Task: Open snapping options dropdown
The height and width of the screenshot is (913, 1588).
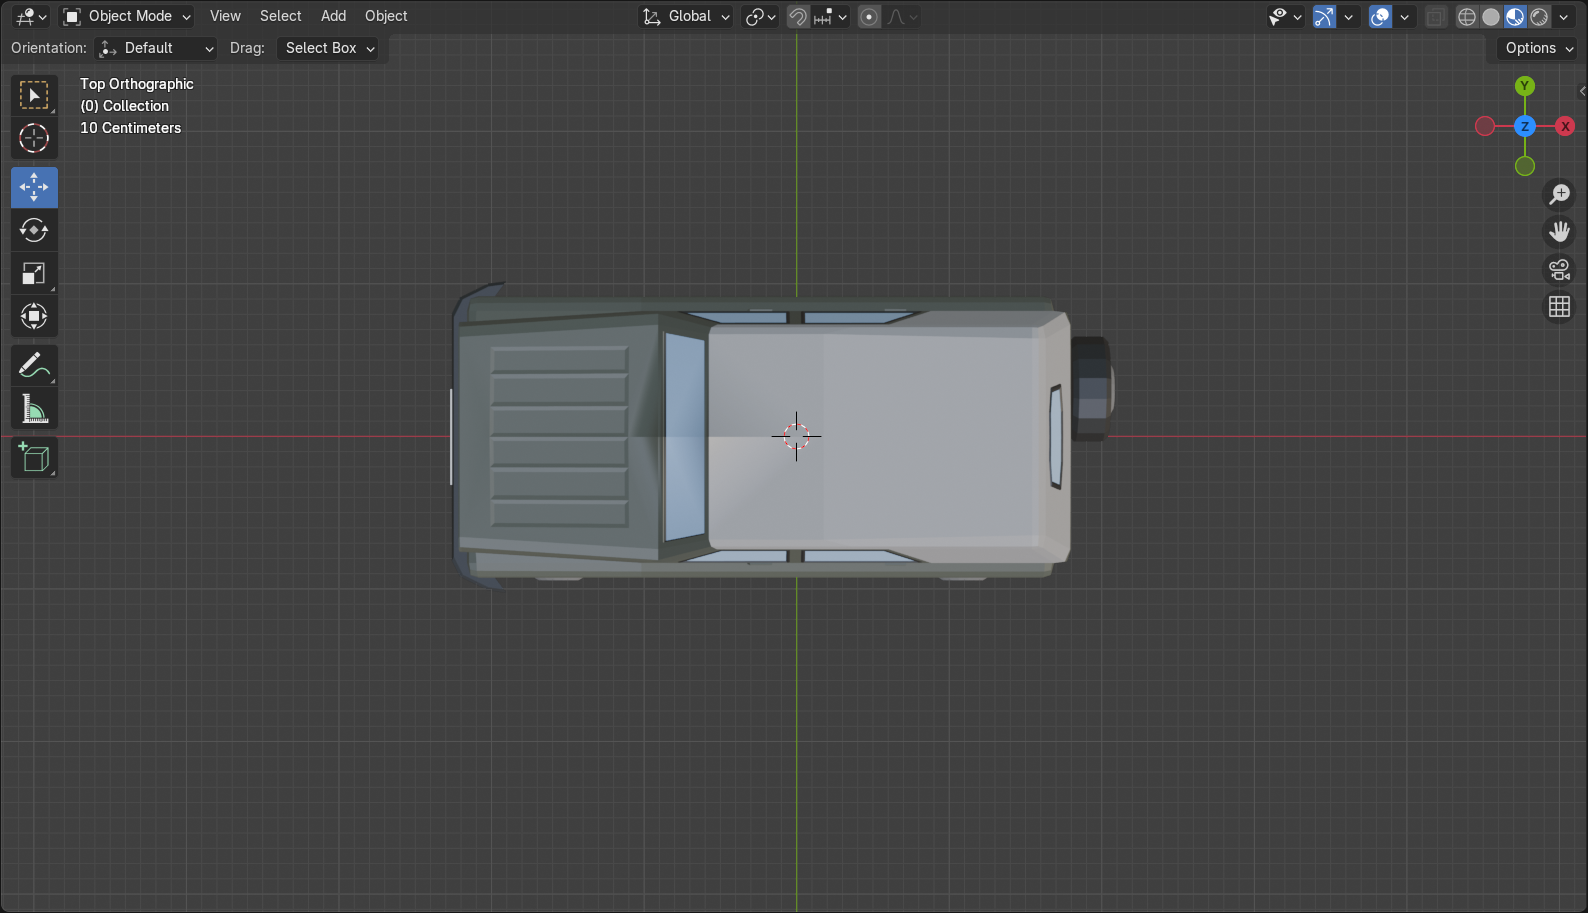Action: pos(831,17)
